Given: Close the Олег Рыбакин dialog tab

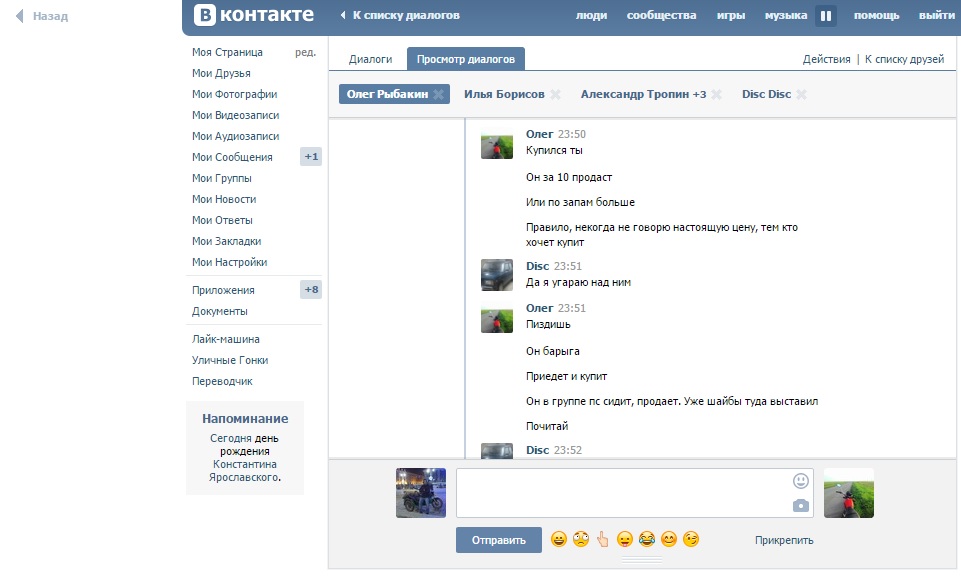Looking at the screenshot, I should (439, 94).
